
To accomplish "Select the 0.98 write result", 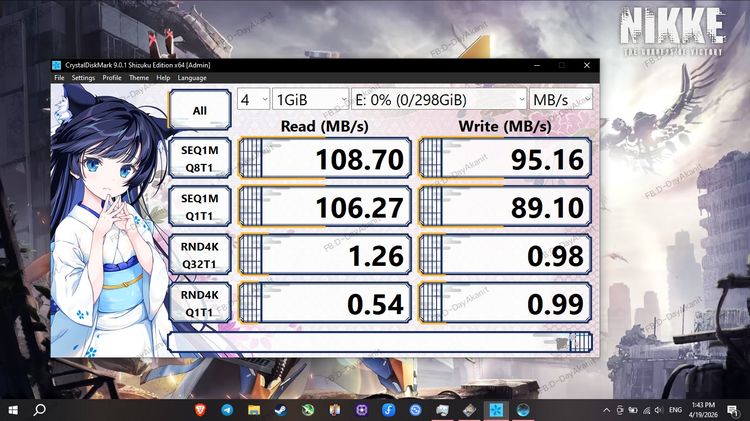I will pos(505,255).
